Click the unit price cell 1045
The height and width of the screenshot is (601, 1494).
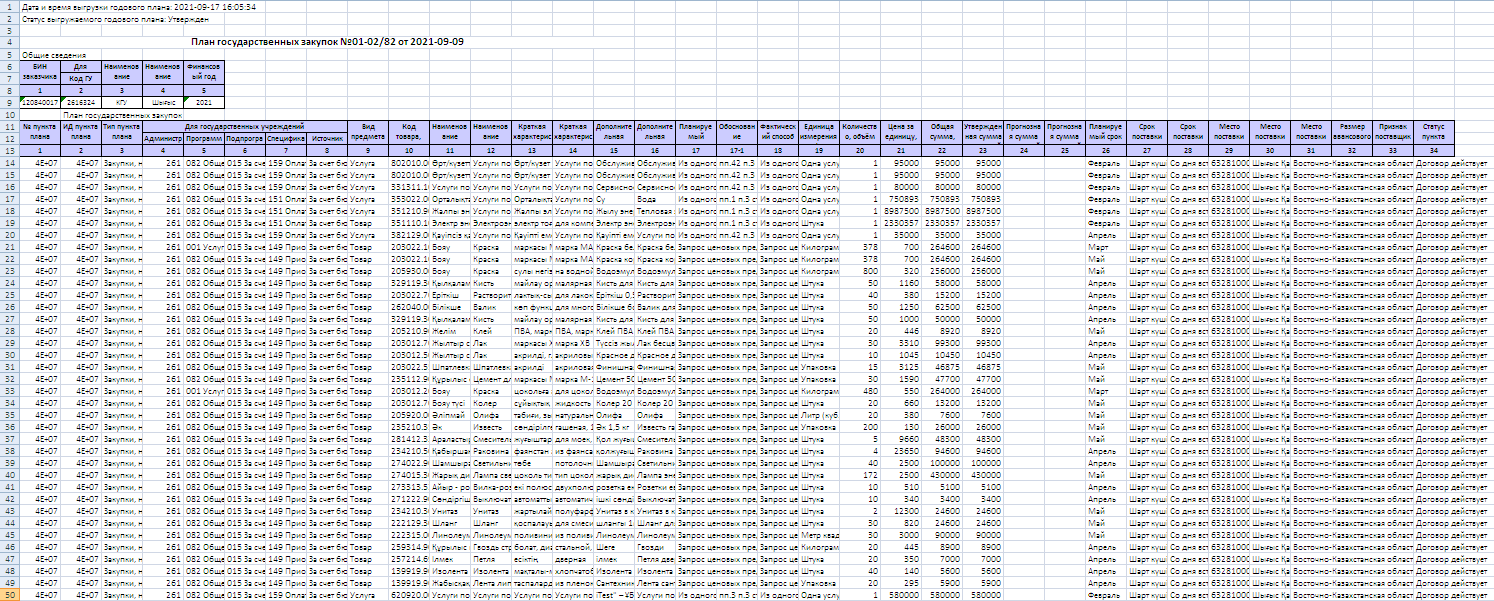(x=901, y=354)
